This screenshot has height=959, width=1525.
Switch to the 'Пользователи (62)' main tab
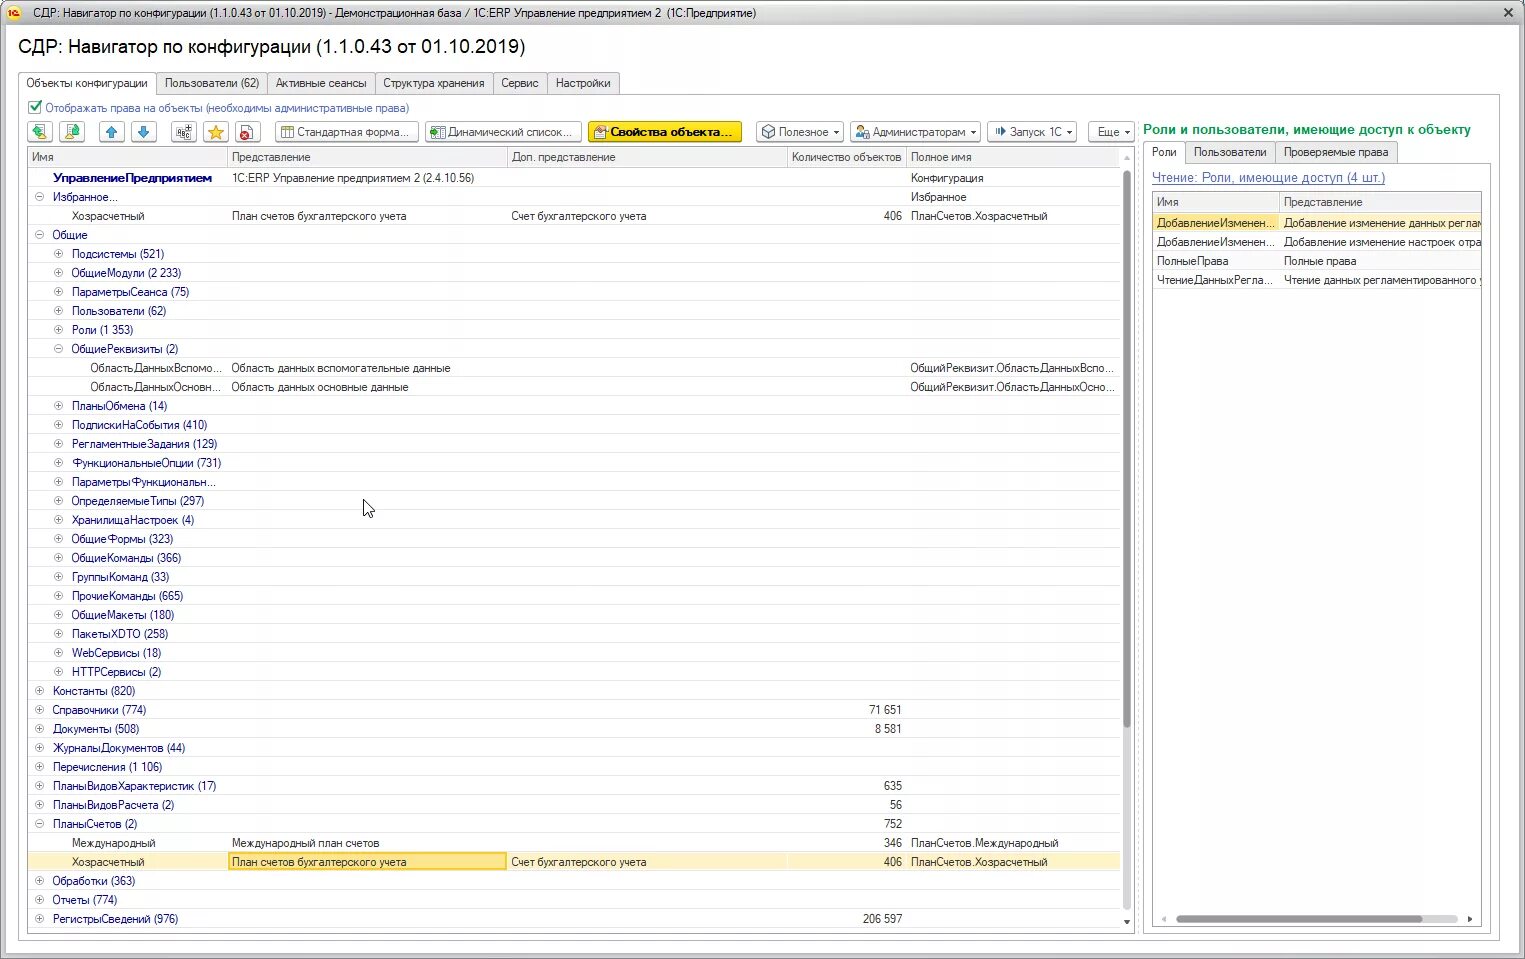(x=212, y=83)
